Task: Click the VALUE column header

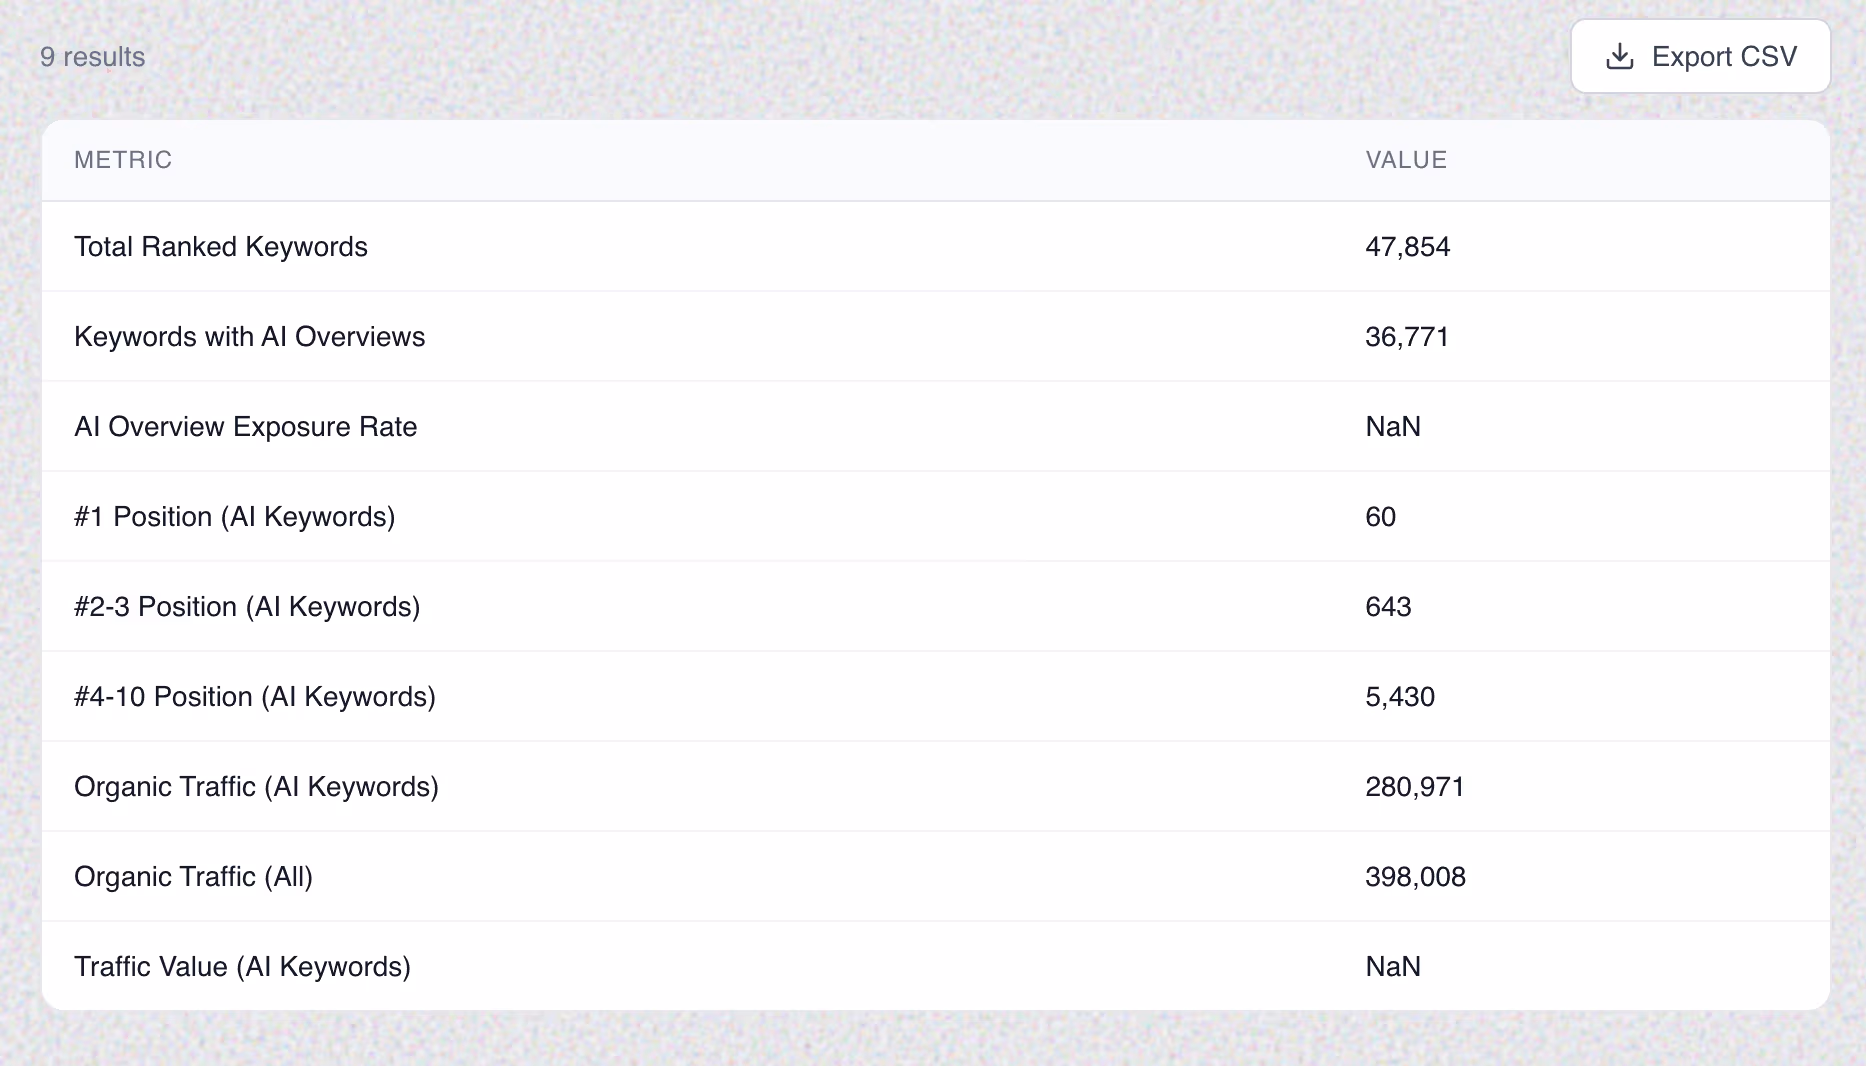Action: (x=1406, y=160)
